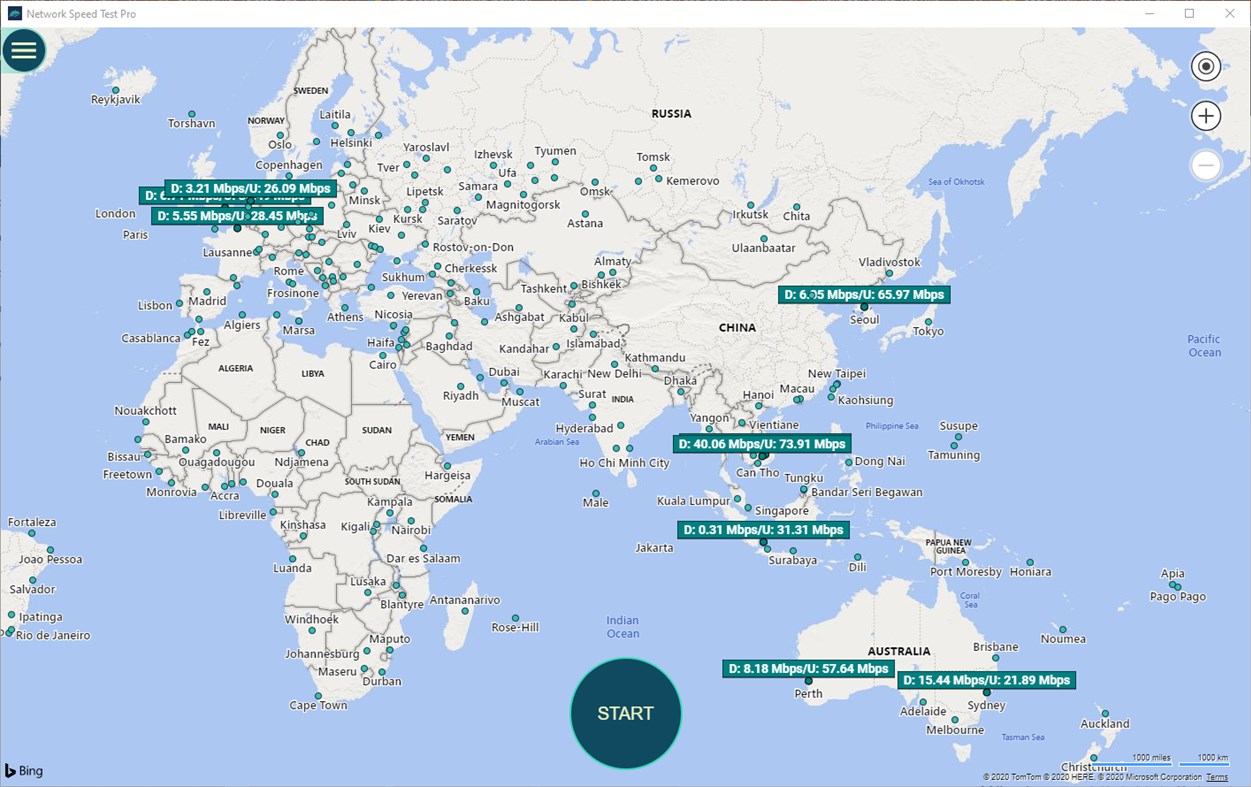Zoom in with the plus button

pos(1206,116)
